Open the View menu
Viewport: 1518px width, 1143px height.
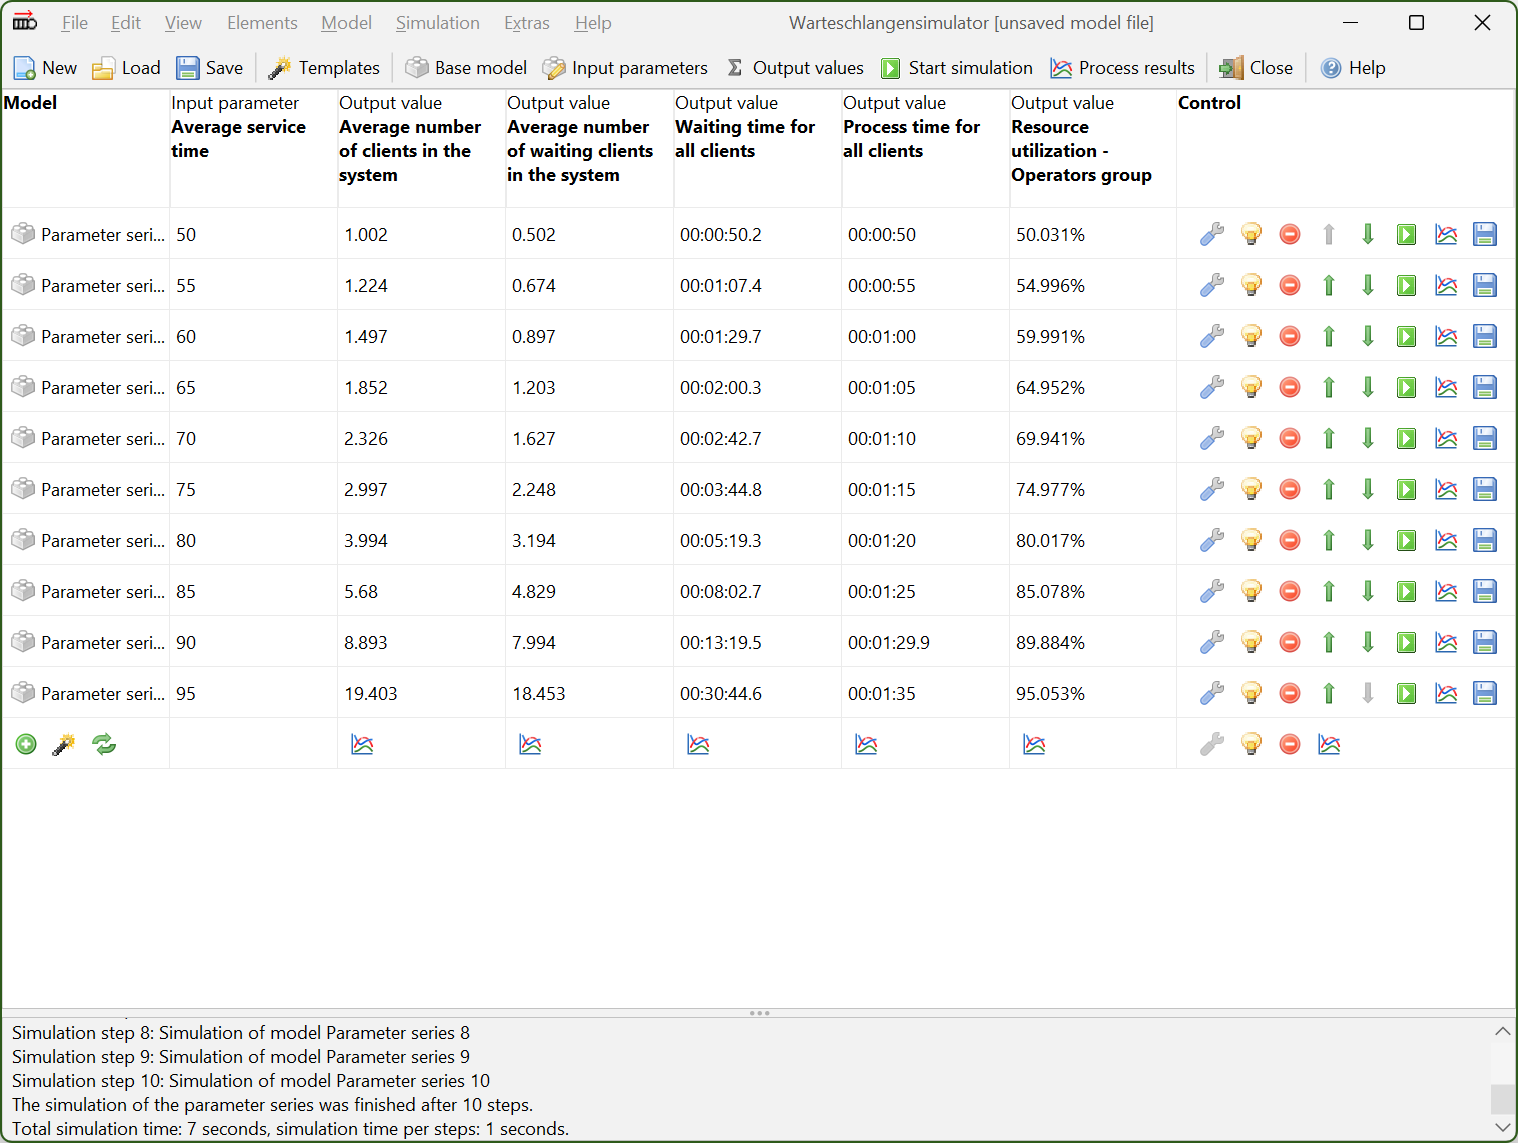tap(183, 23)
